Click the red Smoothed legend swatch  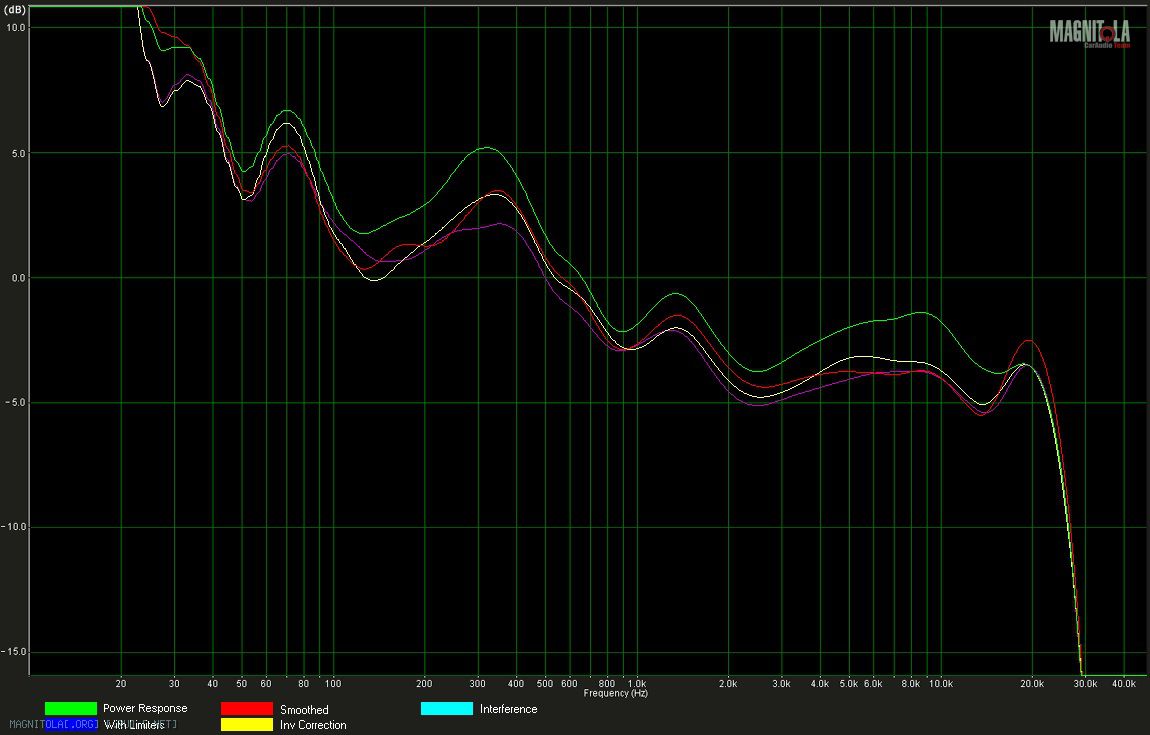[x=246, y=709]
